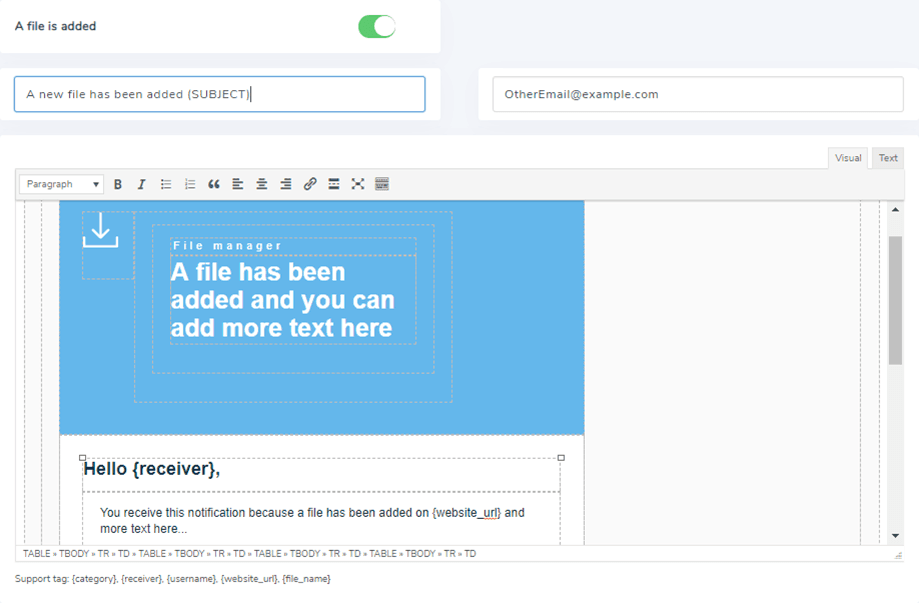Align text left
The height and width of the screenshot is (603, 920).
pyautogui.click(x=238, y=184)
